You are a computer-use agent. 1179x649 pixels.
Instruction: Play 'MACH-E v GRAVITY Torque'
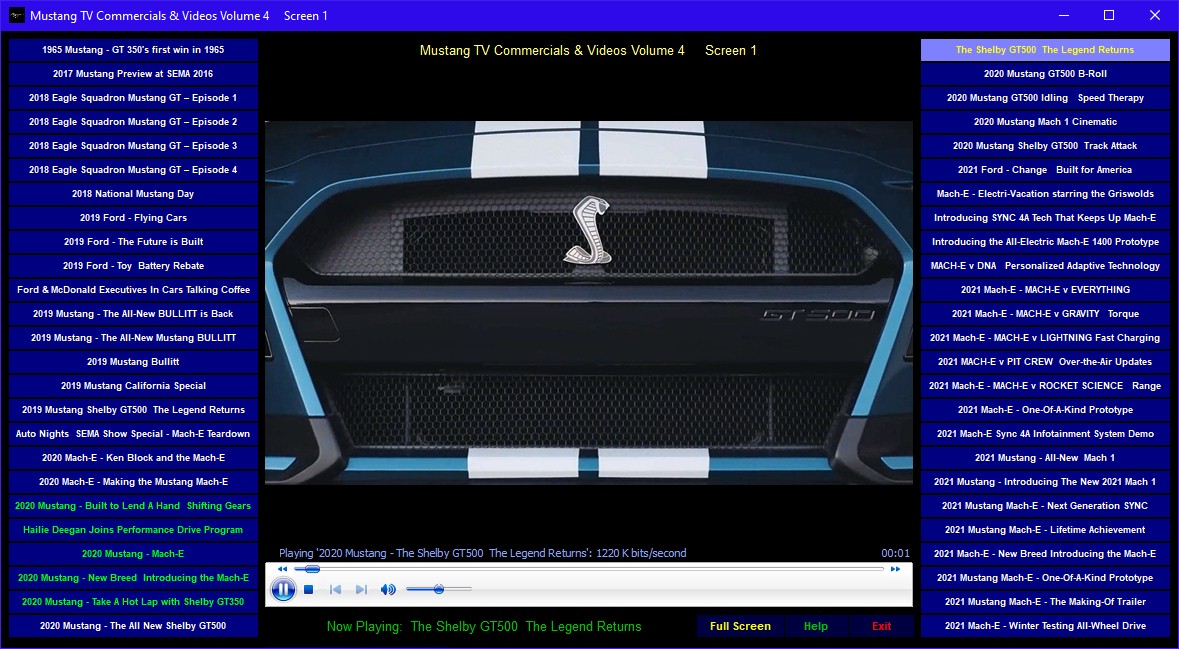coord(1045,314)
